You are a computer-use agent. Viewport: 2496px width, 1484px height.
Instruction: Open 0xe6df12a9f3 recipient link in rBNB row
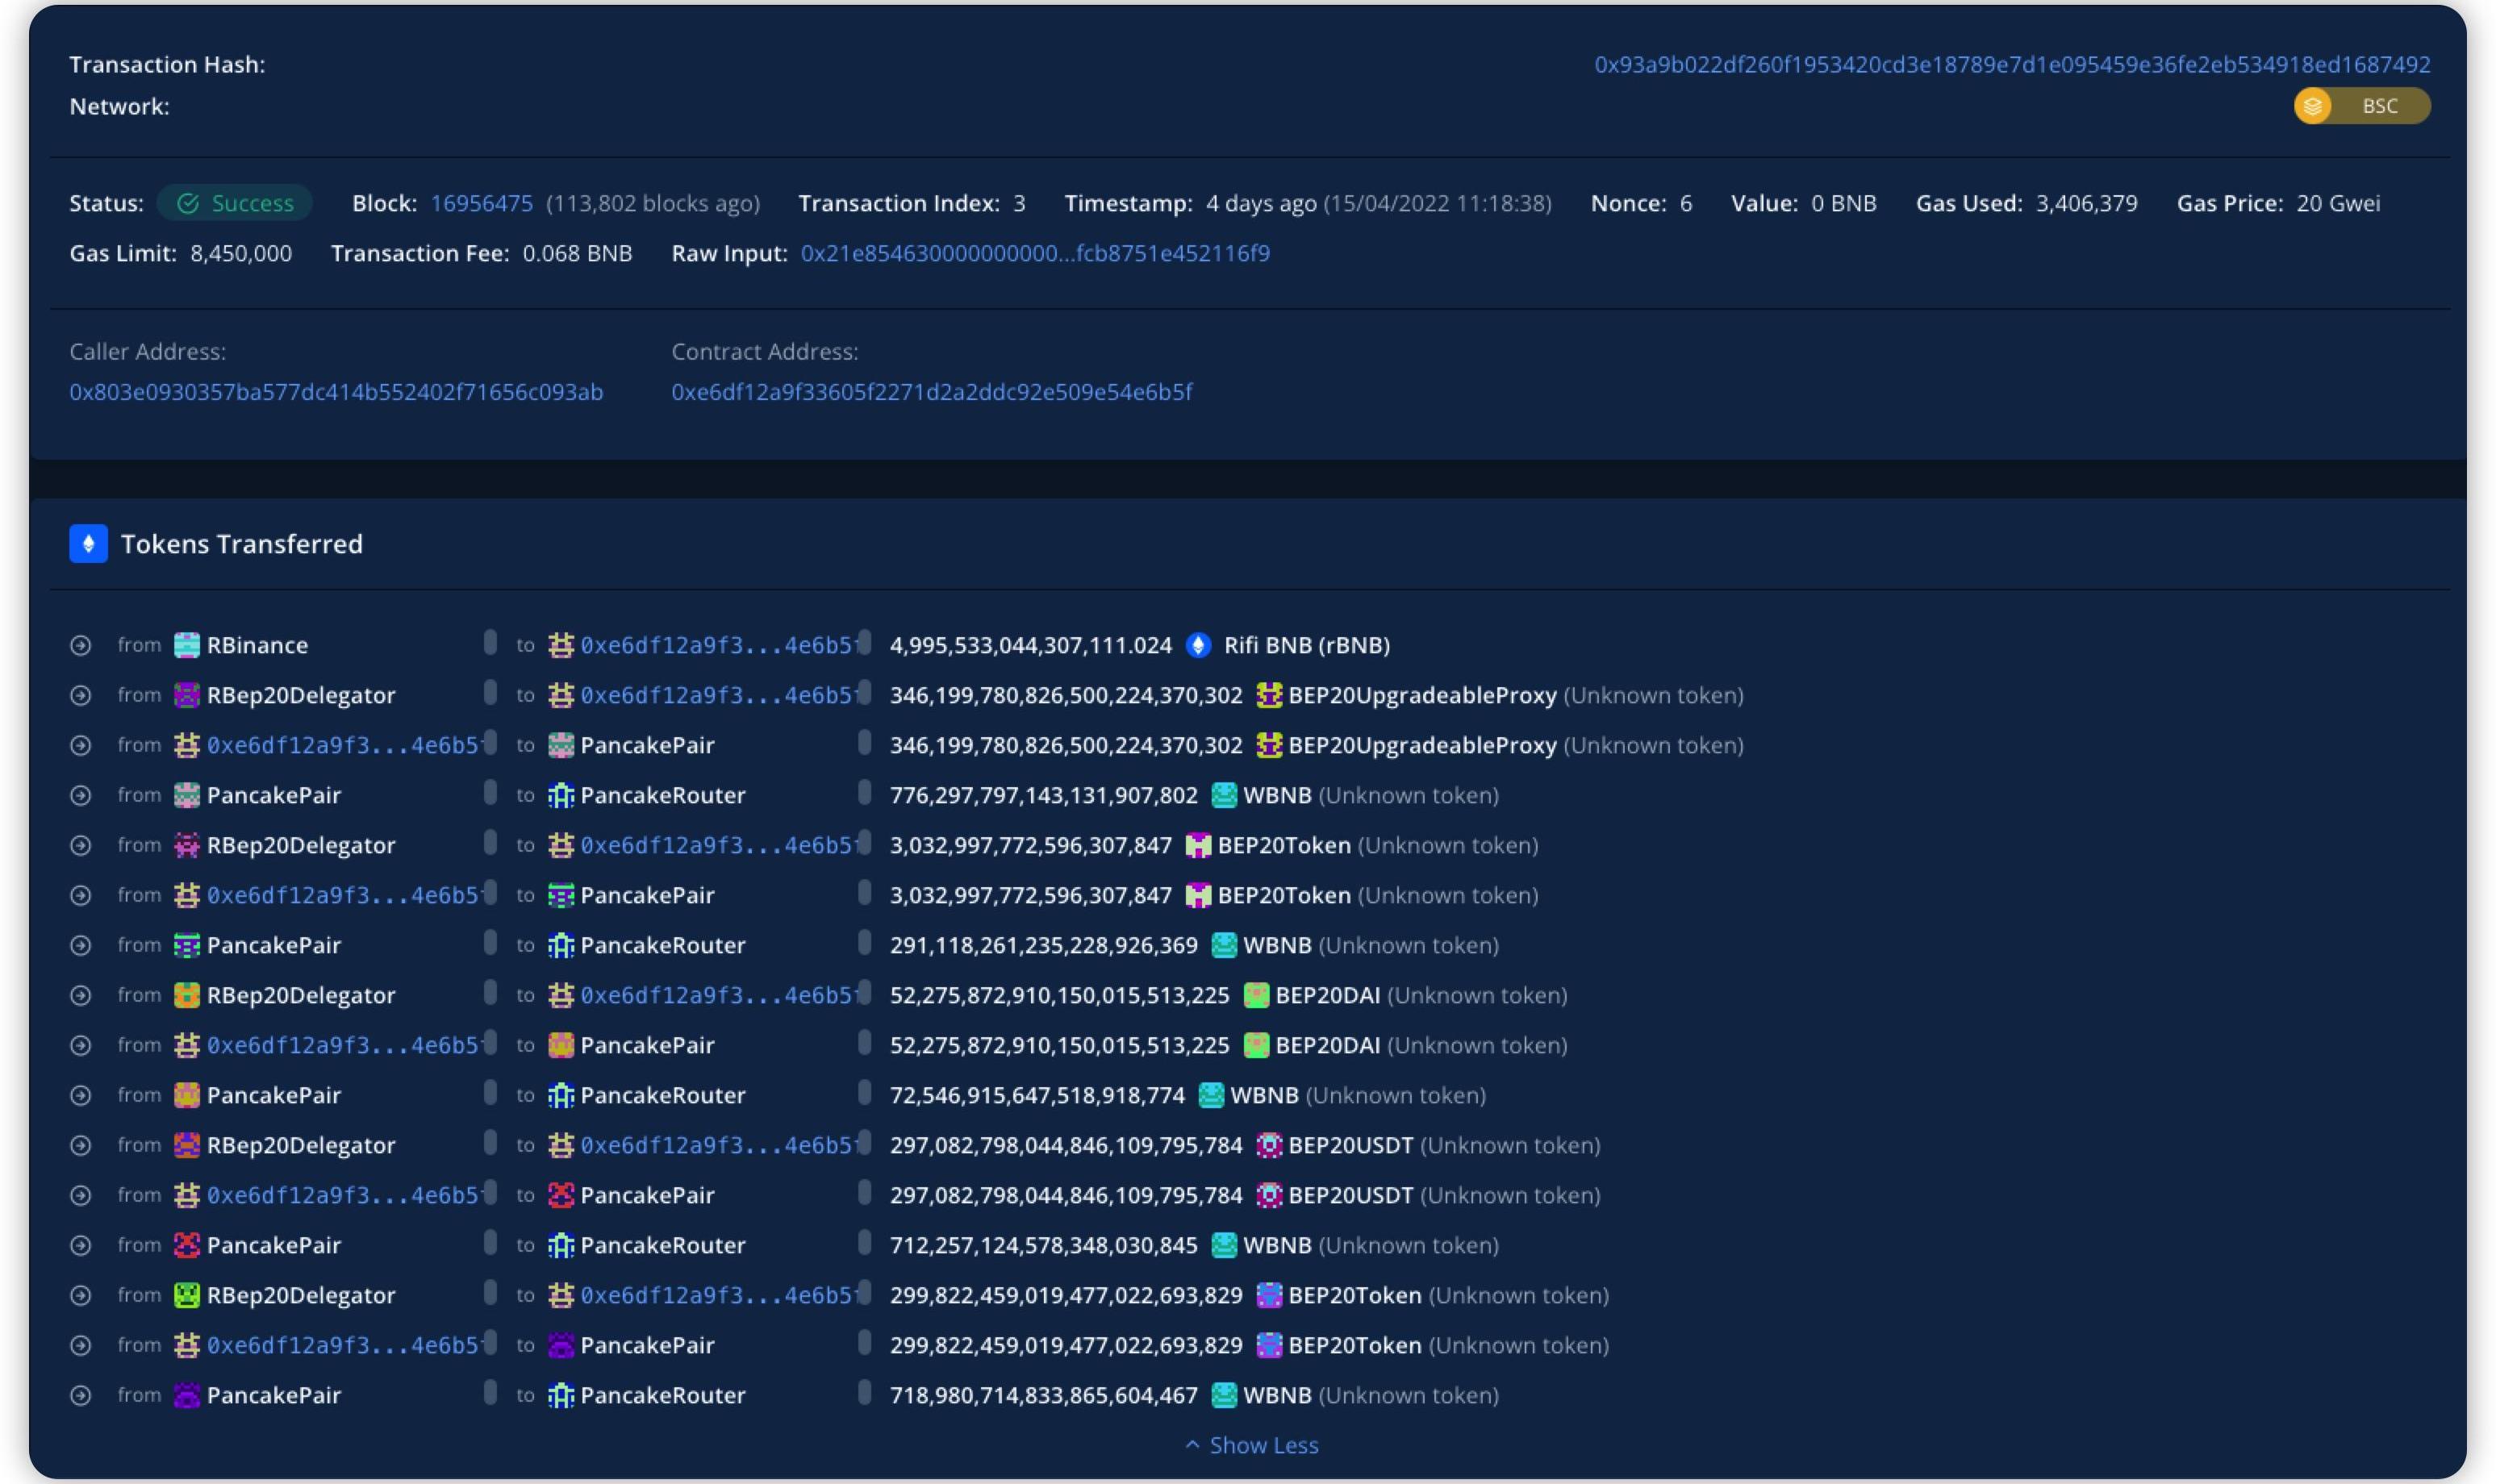coord(718,645)
